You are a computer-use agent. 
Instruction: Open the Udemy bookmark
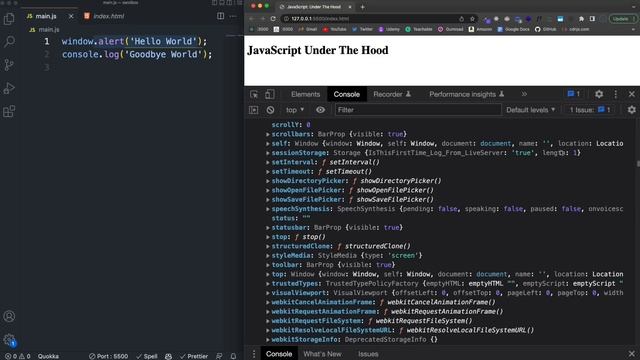(x=389, y=29)
